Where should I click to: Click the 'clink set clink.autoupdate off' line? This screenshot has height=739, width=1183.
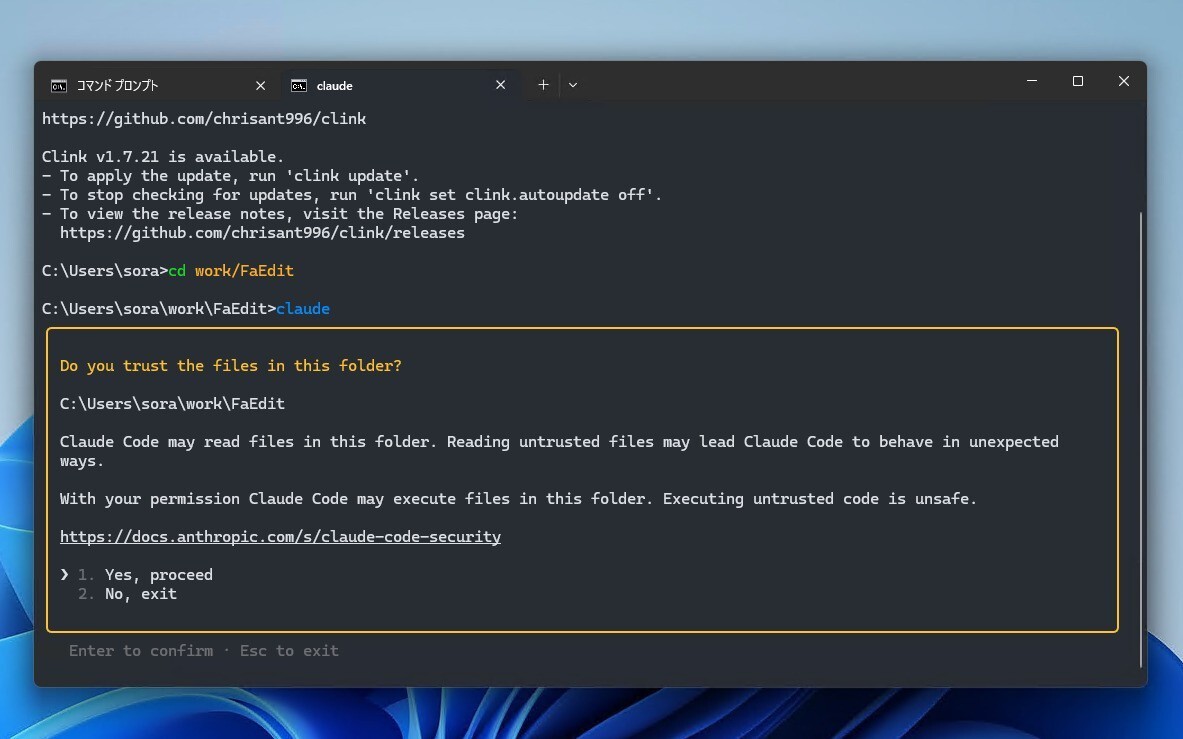pos(352,195)
